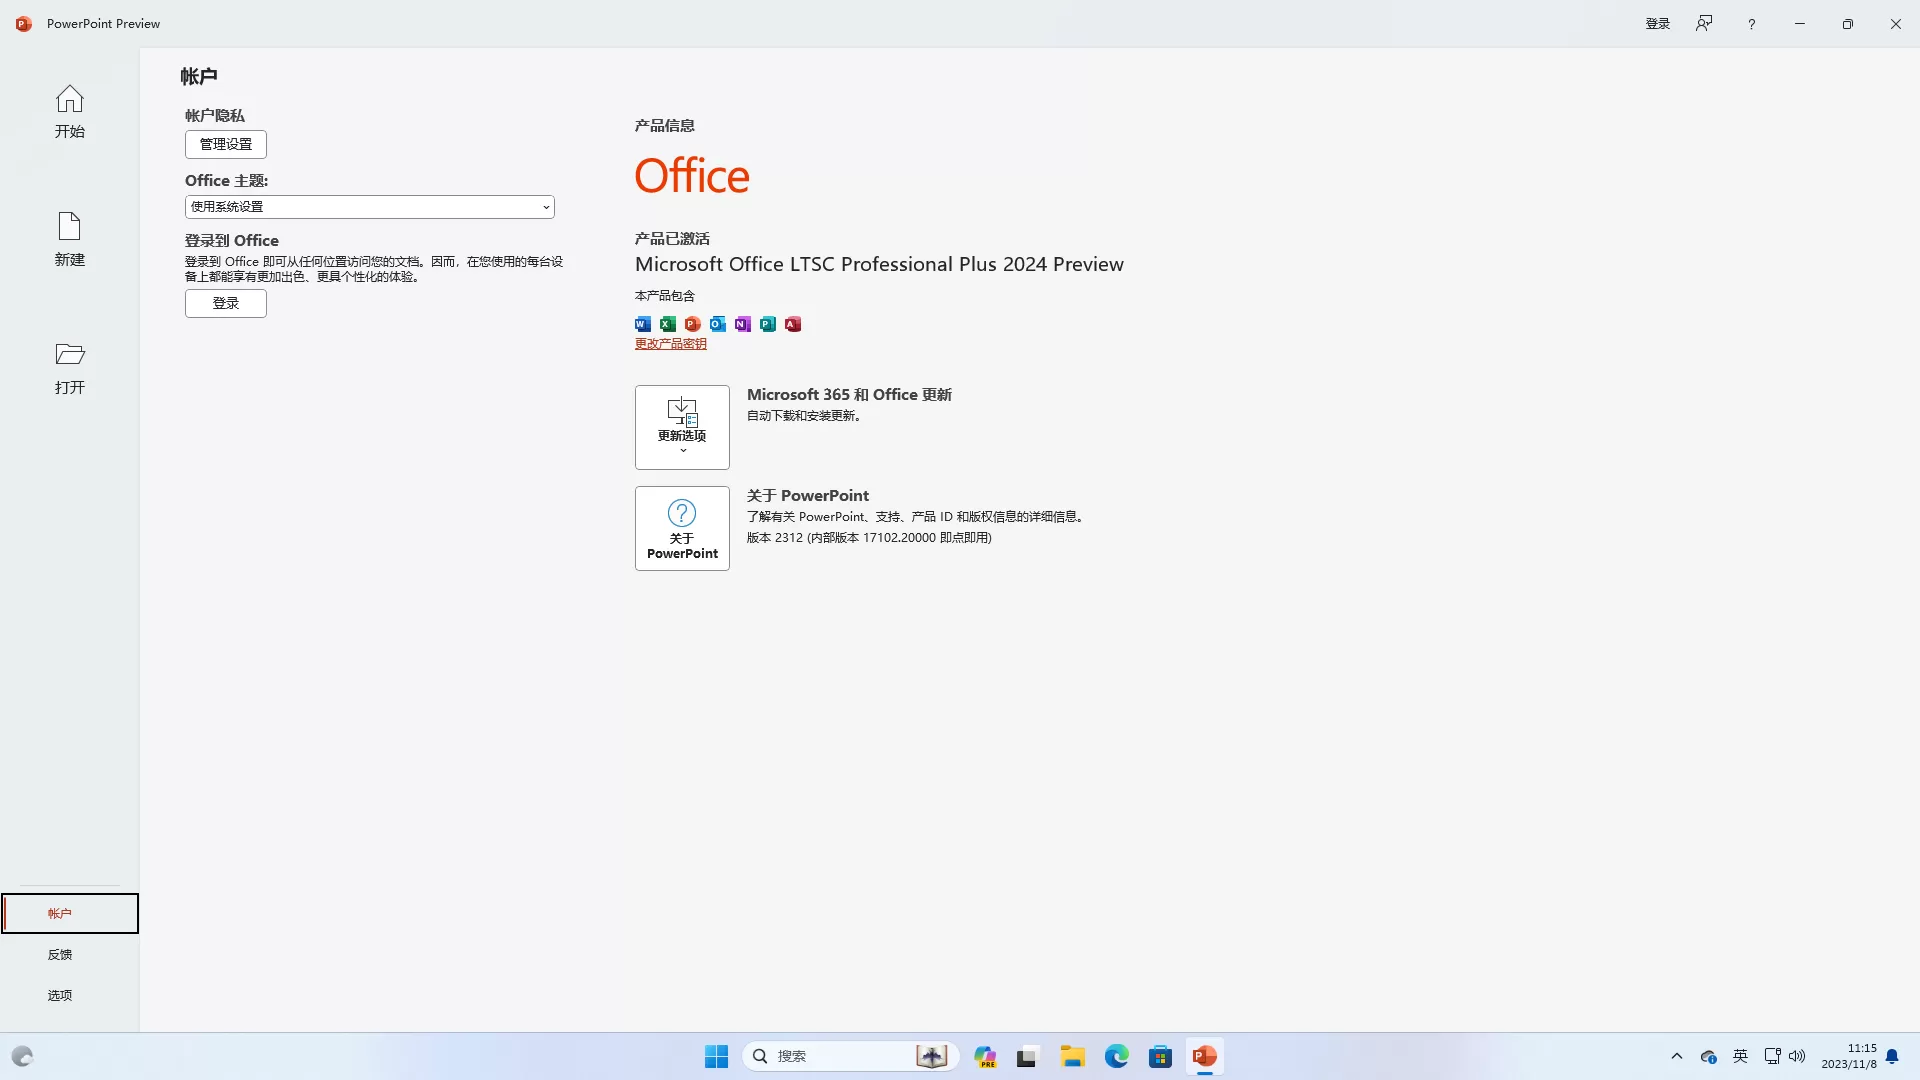Click the 登录 sign-in button
1920x1080 pixels.
(225, 303)
